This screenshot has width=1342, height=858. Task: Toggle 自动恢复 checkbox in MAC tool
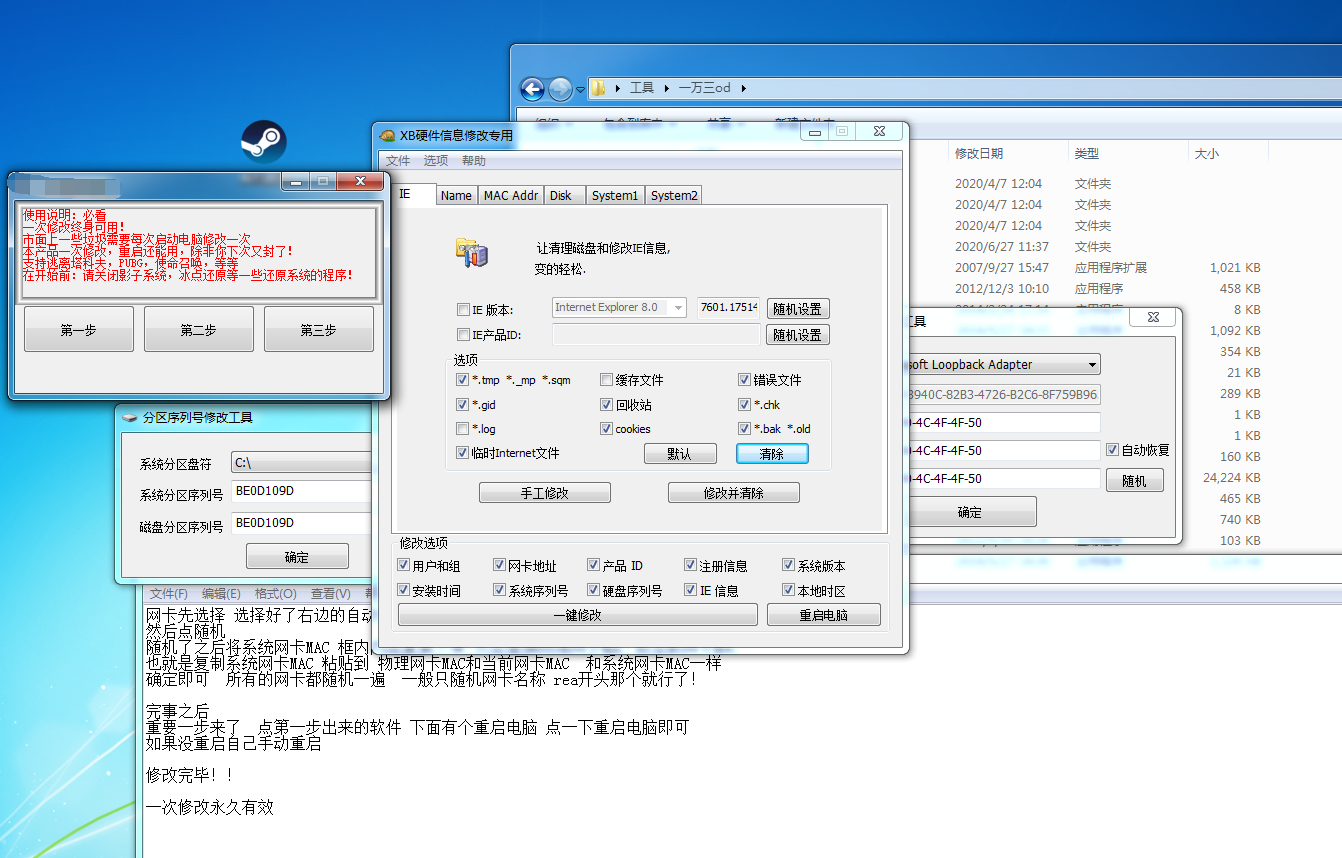click(x=1113, y=450)
